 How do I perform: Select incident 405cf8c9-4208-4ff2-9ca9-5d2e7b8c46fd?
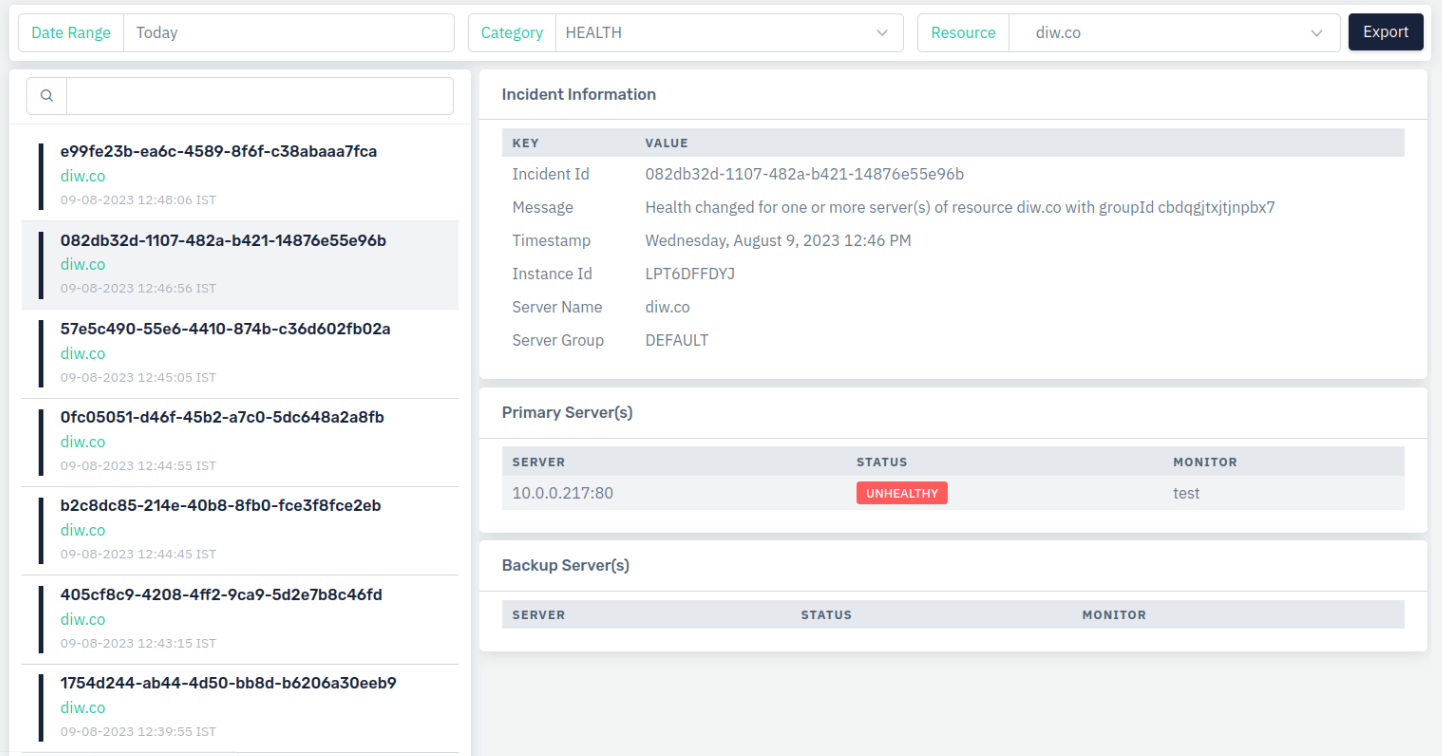[x=221, y=595]
